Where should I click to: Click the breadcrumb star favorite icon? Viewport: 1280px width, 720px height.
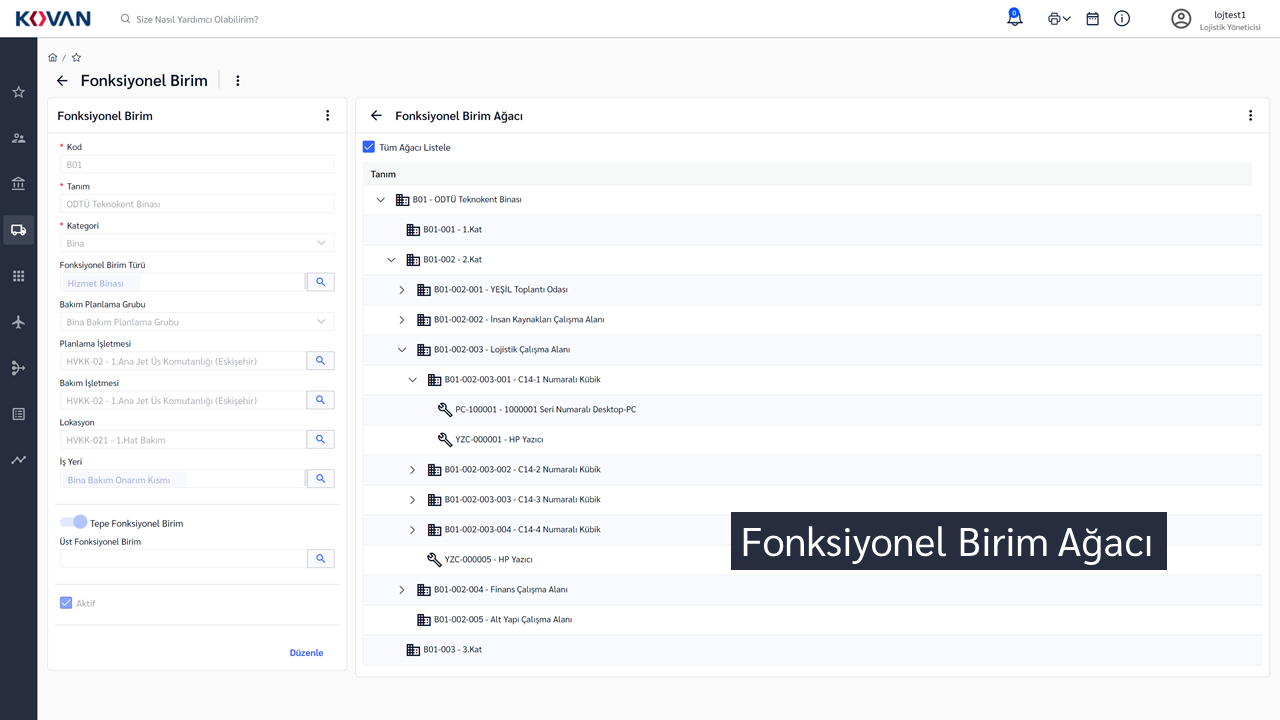click(76, 58)
